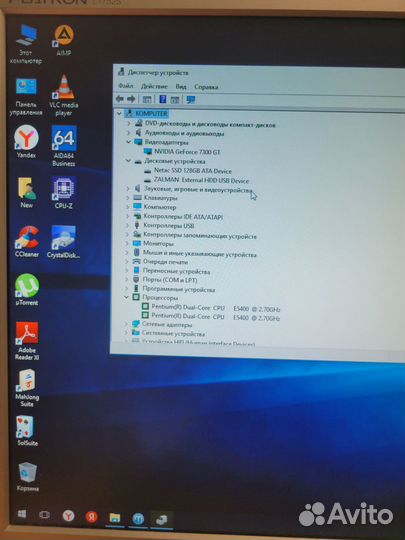Click the monitor scan hardware toolbar icon
Screen dimensions: 405x540
pos(190,100)
